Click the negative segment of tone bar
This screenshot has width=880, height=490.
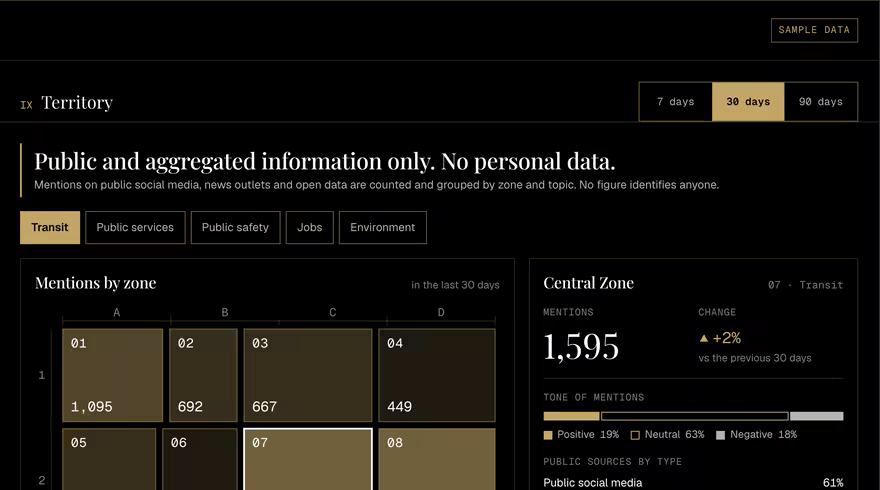pyautogui.click(x=817, y=416)
